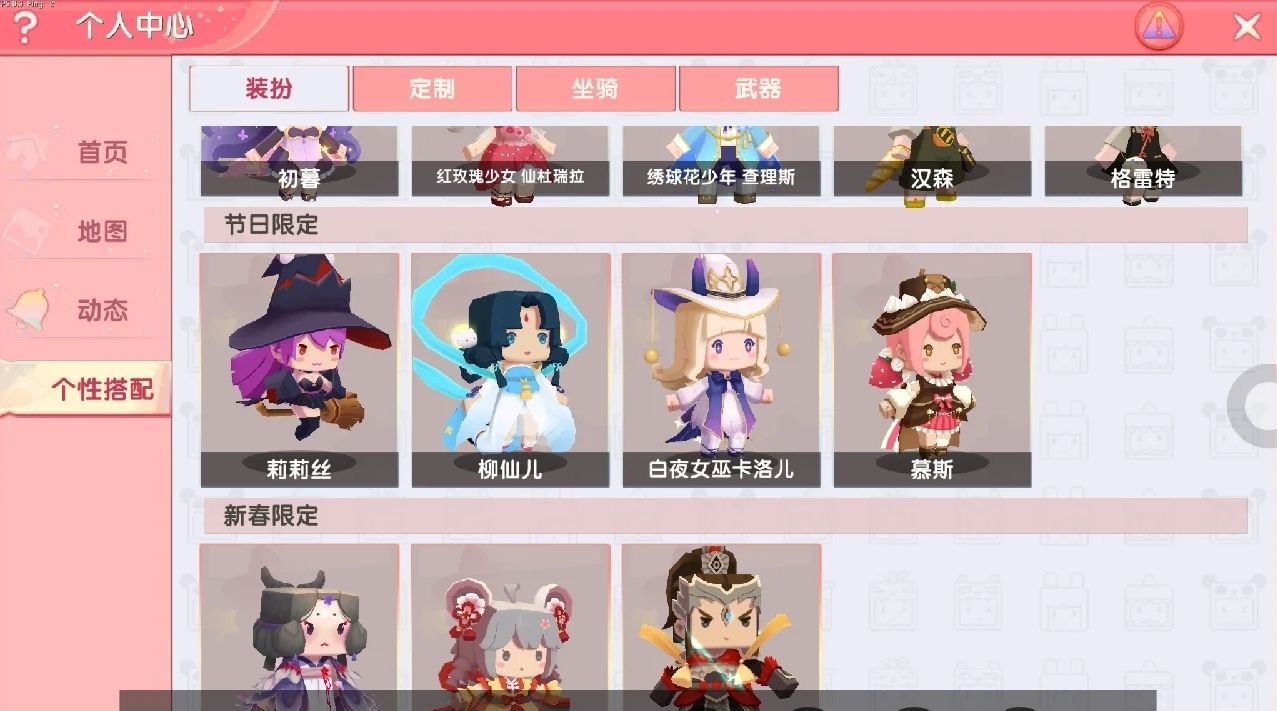Switch to the 装扮 tab
This screenshot has width=1277, height=711.
tap(269, 88)
